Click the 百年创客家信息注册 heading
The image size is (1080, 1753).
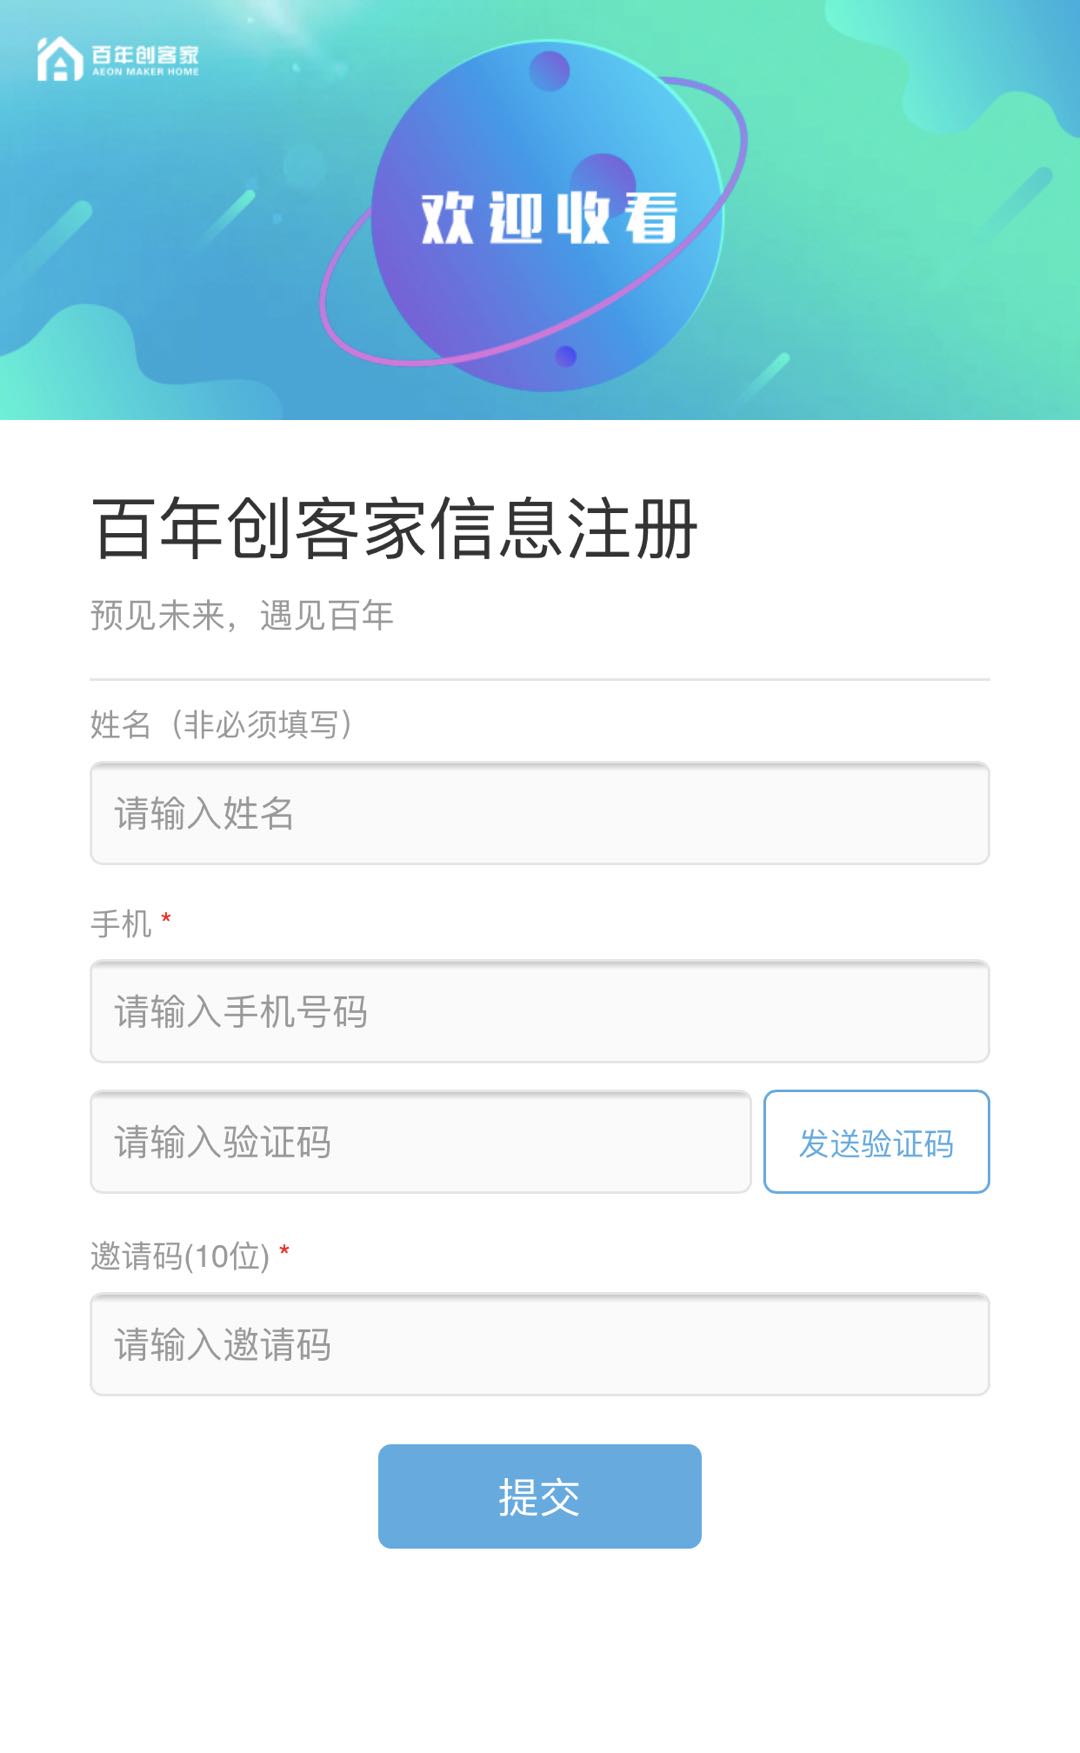coord(394,528)
